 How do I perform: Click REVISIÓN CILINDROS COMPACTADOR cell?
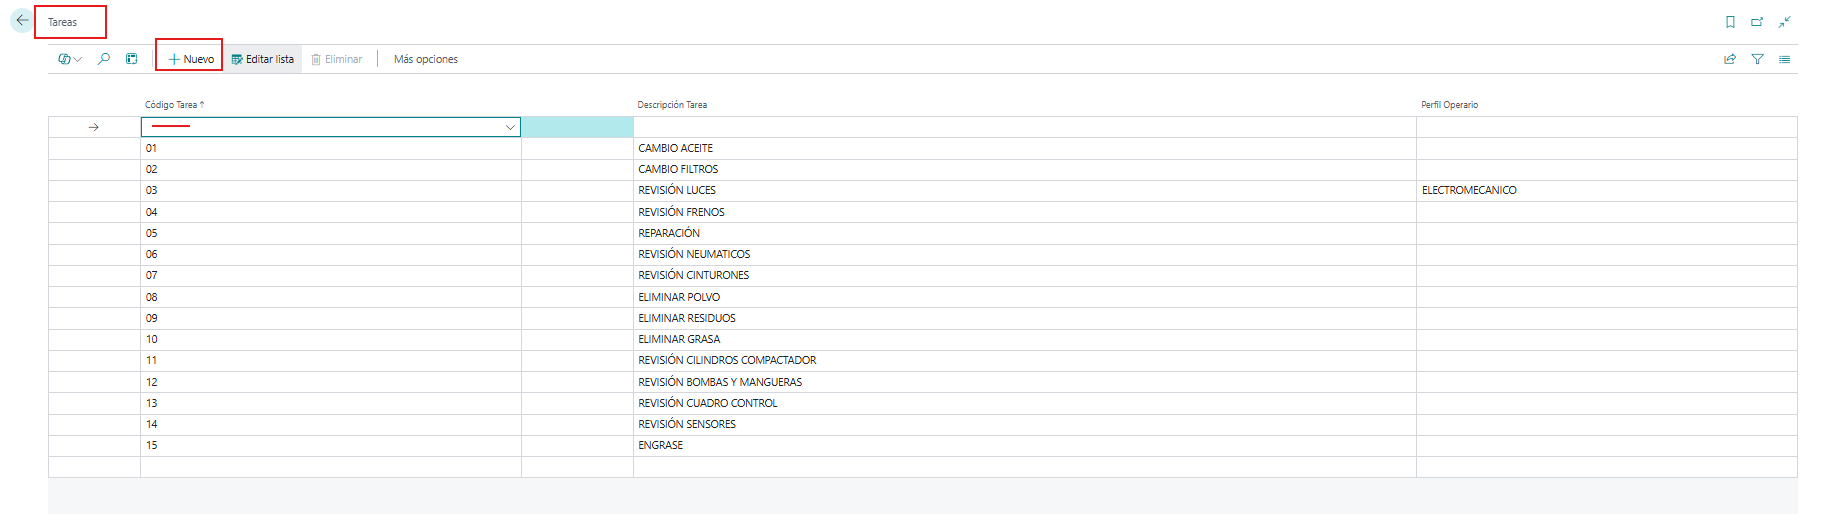1025,360
